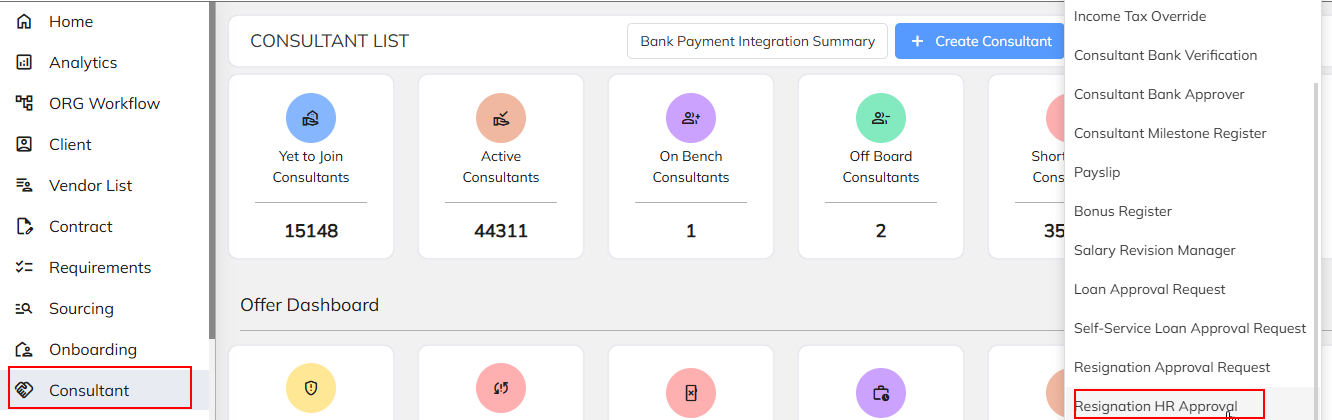This screenshot has width=1332, height=420.
Task: Go to Sourcing in the sidebar
Action: coord(81,308)
